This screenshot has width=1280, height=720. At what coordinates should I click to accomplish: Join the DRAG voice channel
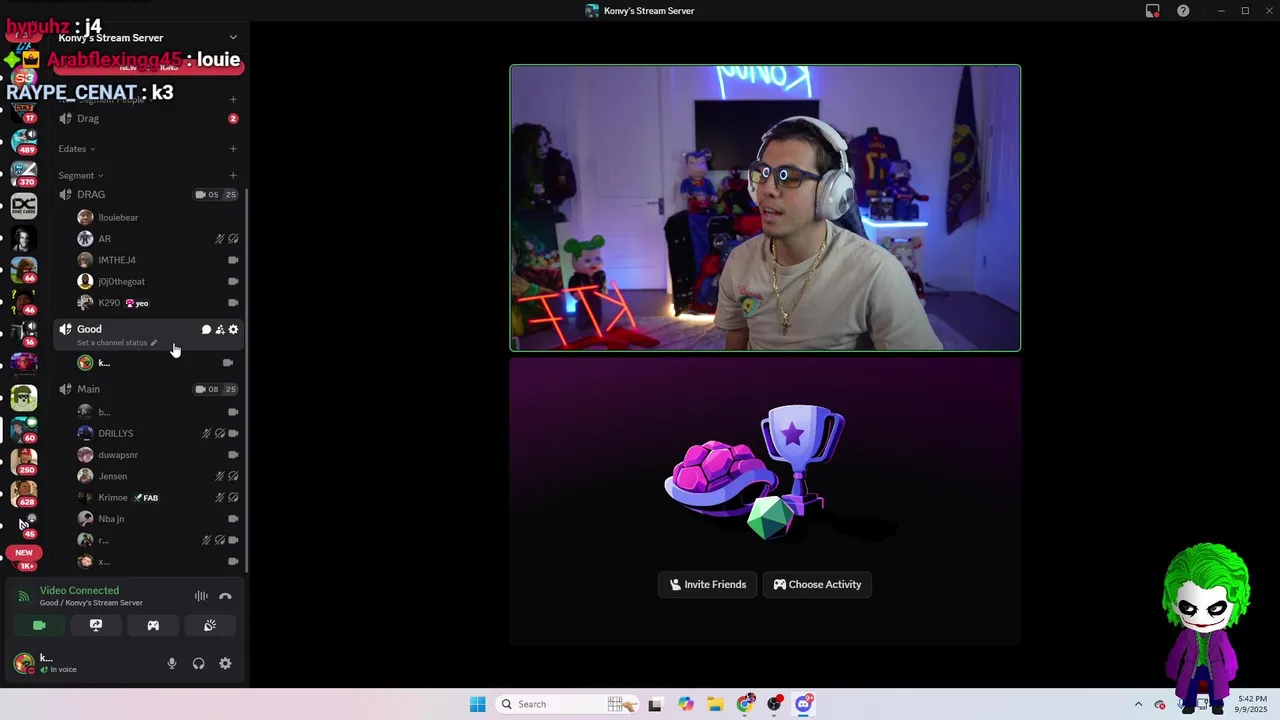point(148,194)
